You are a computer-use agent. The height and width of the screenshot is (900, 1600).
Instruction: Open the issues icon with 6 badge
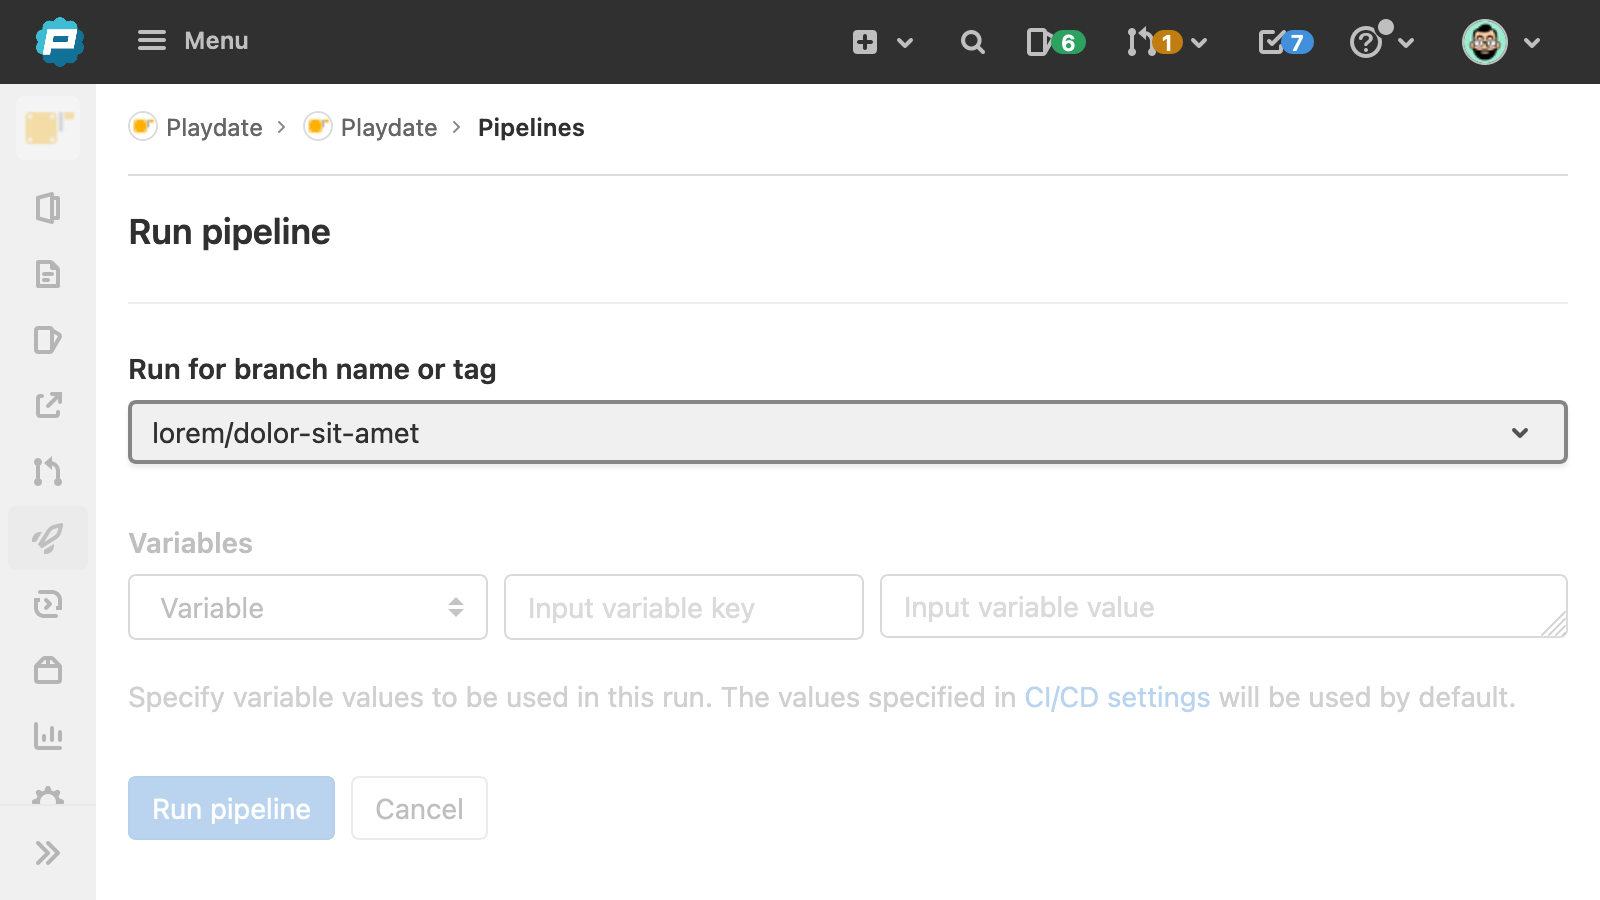tap(1055, 42)
